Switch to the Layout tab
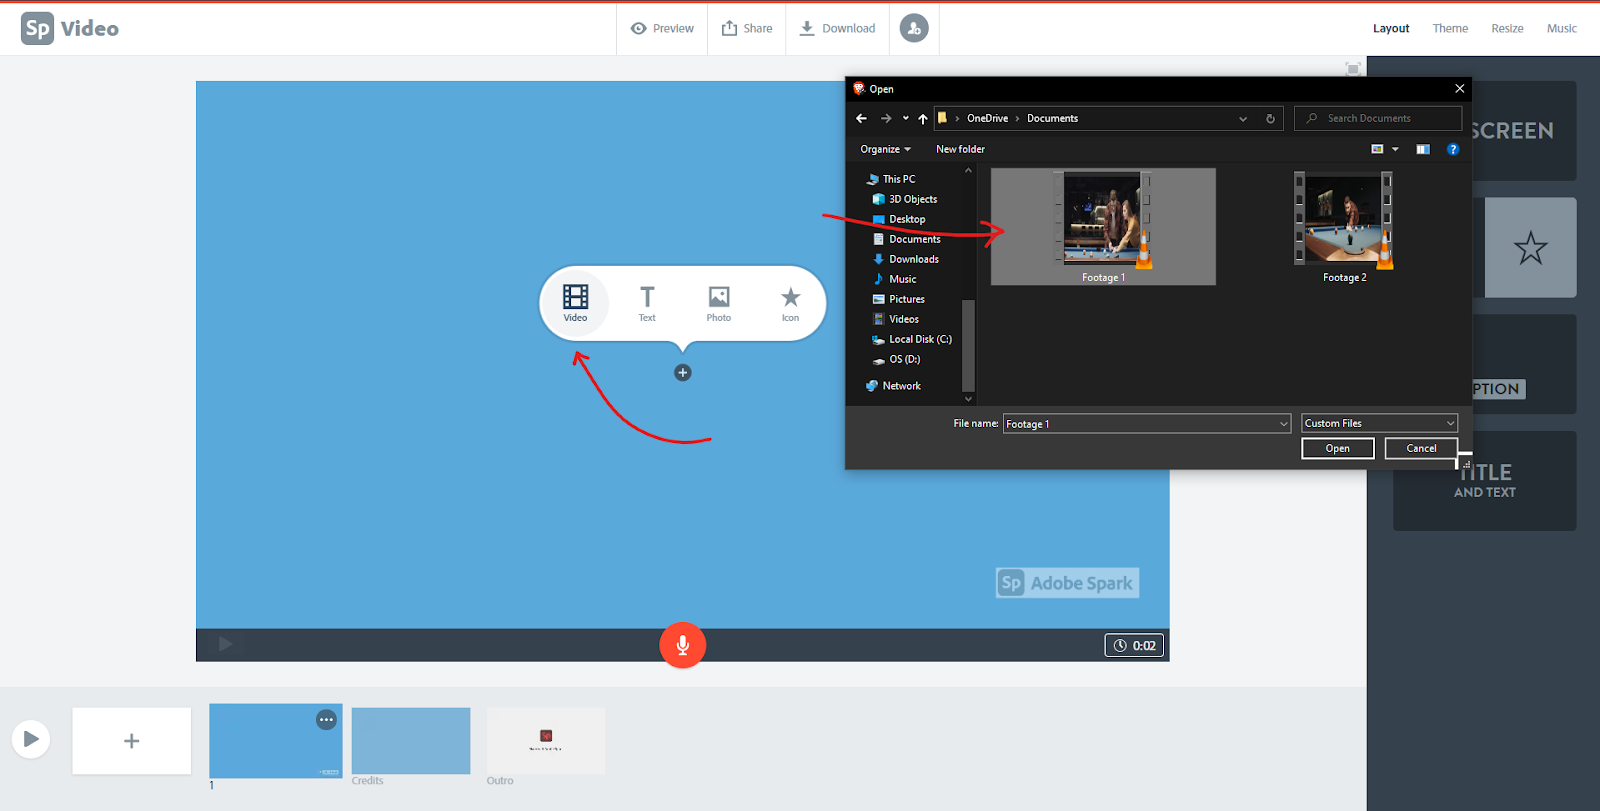The image size is (1600, 811). click(1391, 28)
